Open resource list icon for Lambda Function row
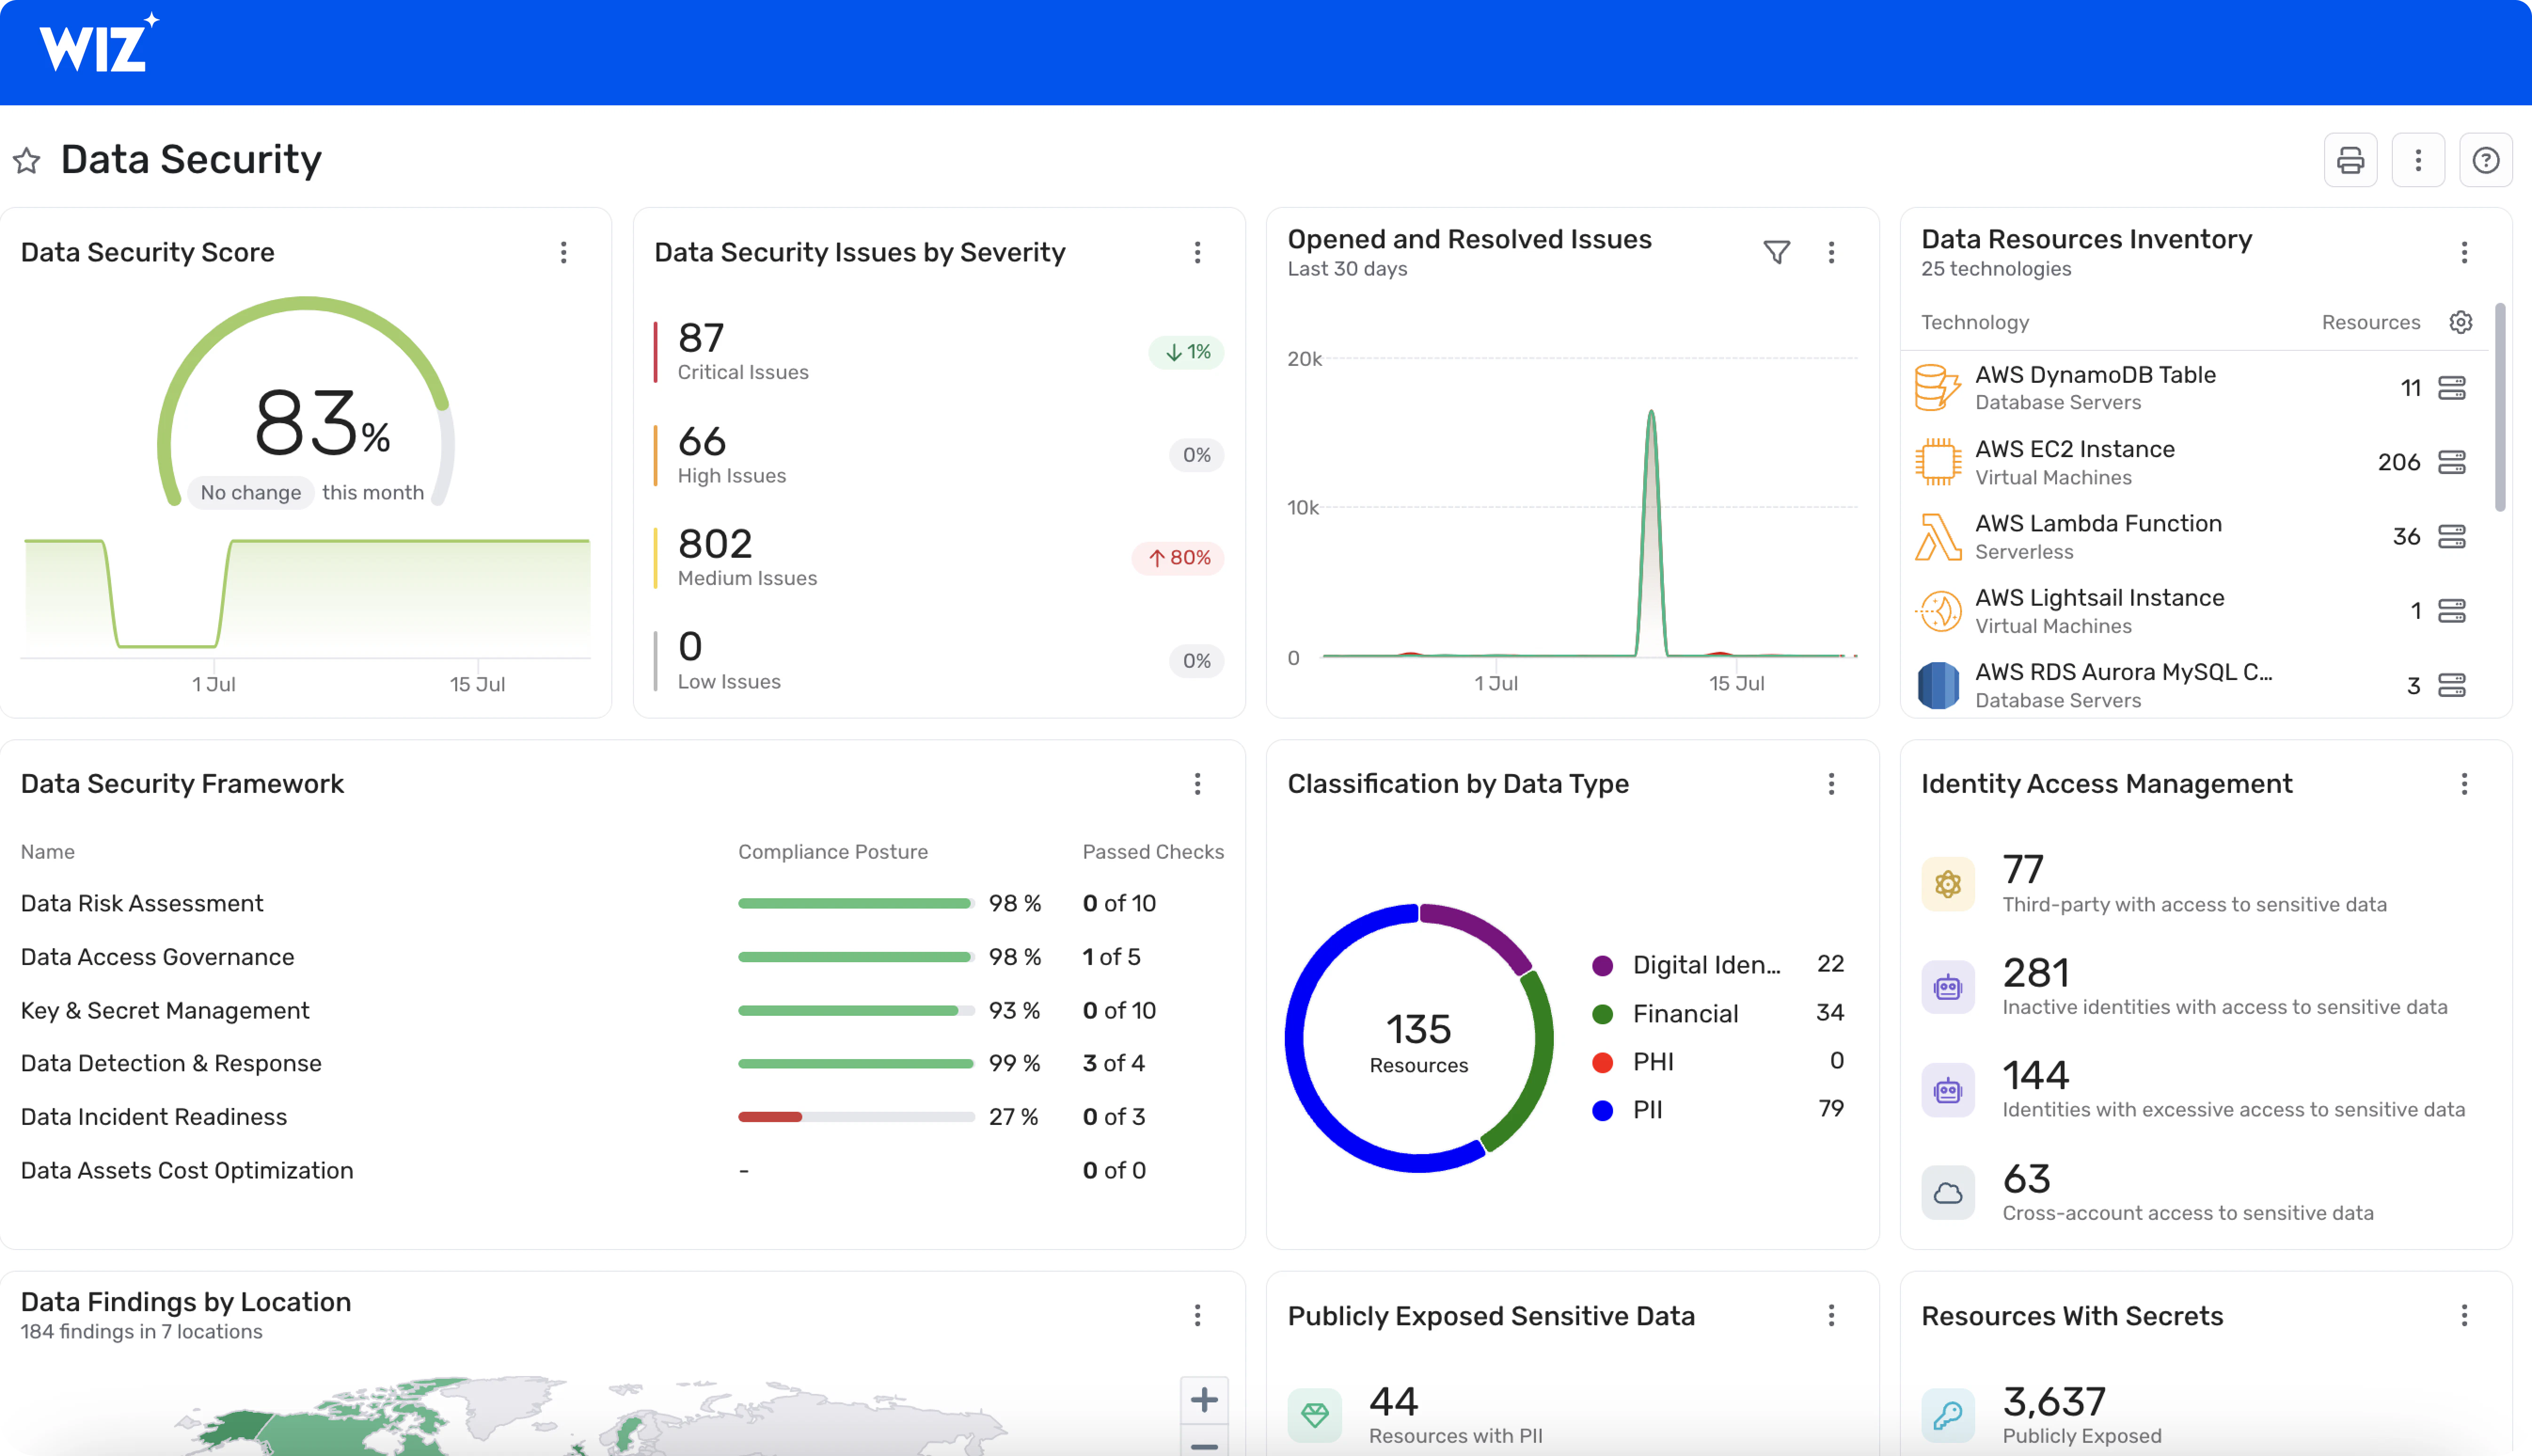The height and width of the screenshot is (1456, 2532). tap(2452, 537)
